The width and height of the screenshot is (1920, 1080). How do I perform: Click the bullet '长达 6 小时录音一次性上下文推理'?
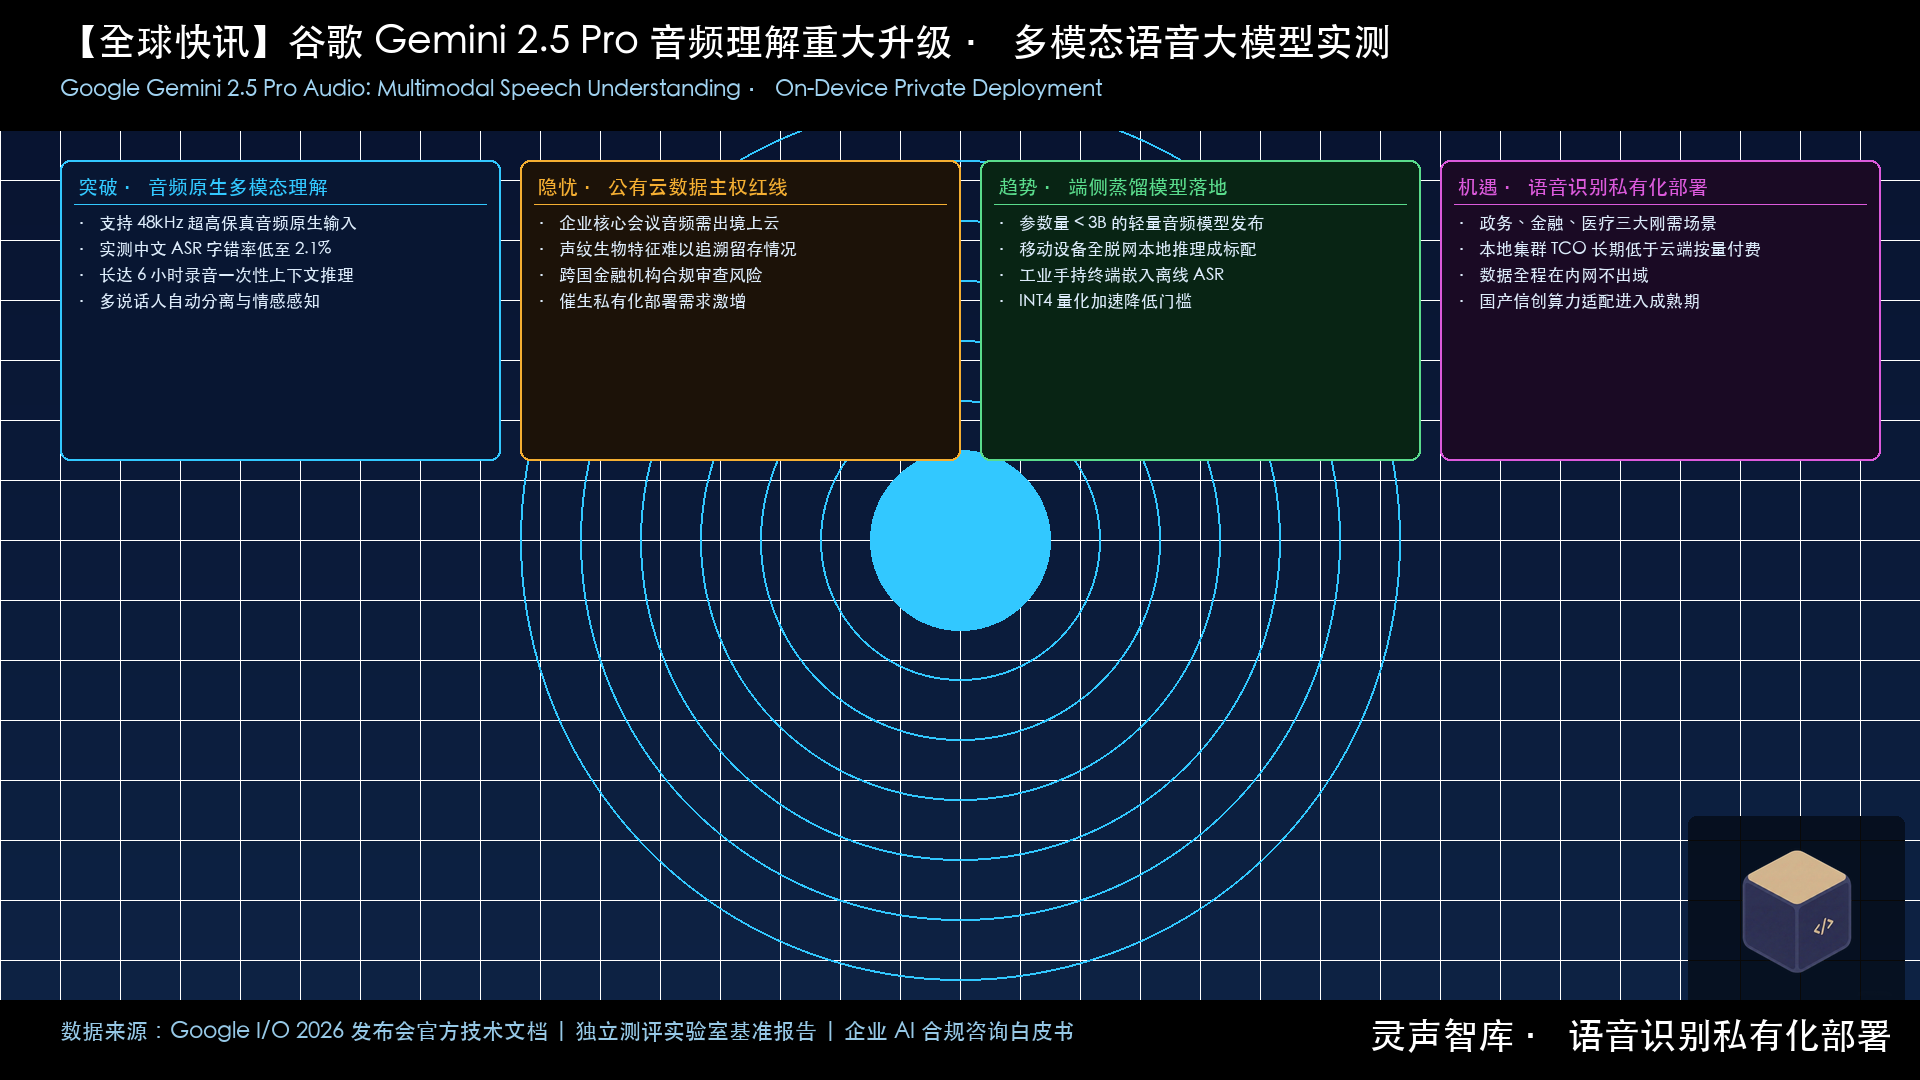226,275
